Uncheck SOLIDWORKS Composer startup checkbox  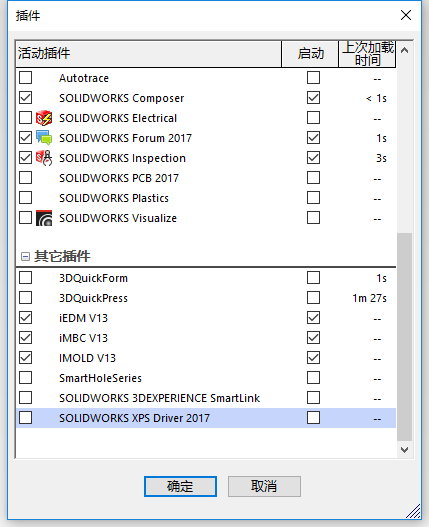coord(313,98)
